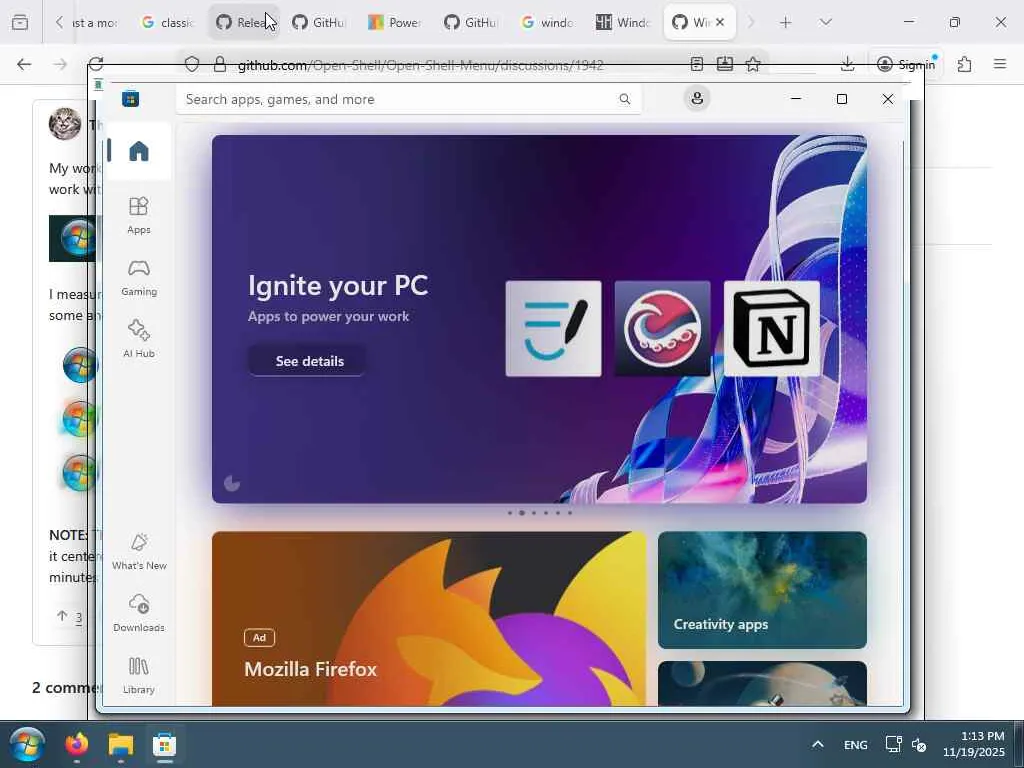
Task: Open the Home page in Microsoft Store sidebar
Action: (x=138, y=152)
